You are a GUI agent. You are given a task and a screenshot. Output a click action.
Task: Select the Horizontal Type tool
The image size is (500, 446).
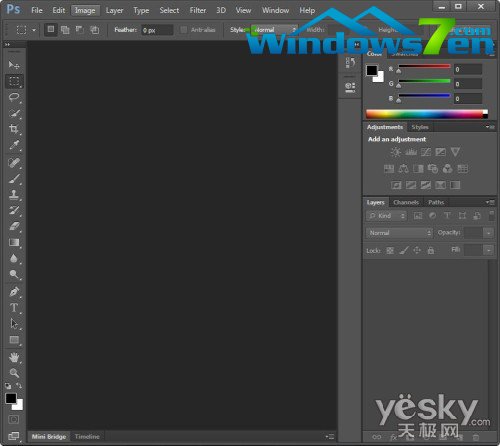(14, 308)
